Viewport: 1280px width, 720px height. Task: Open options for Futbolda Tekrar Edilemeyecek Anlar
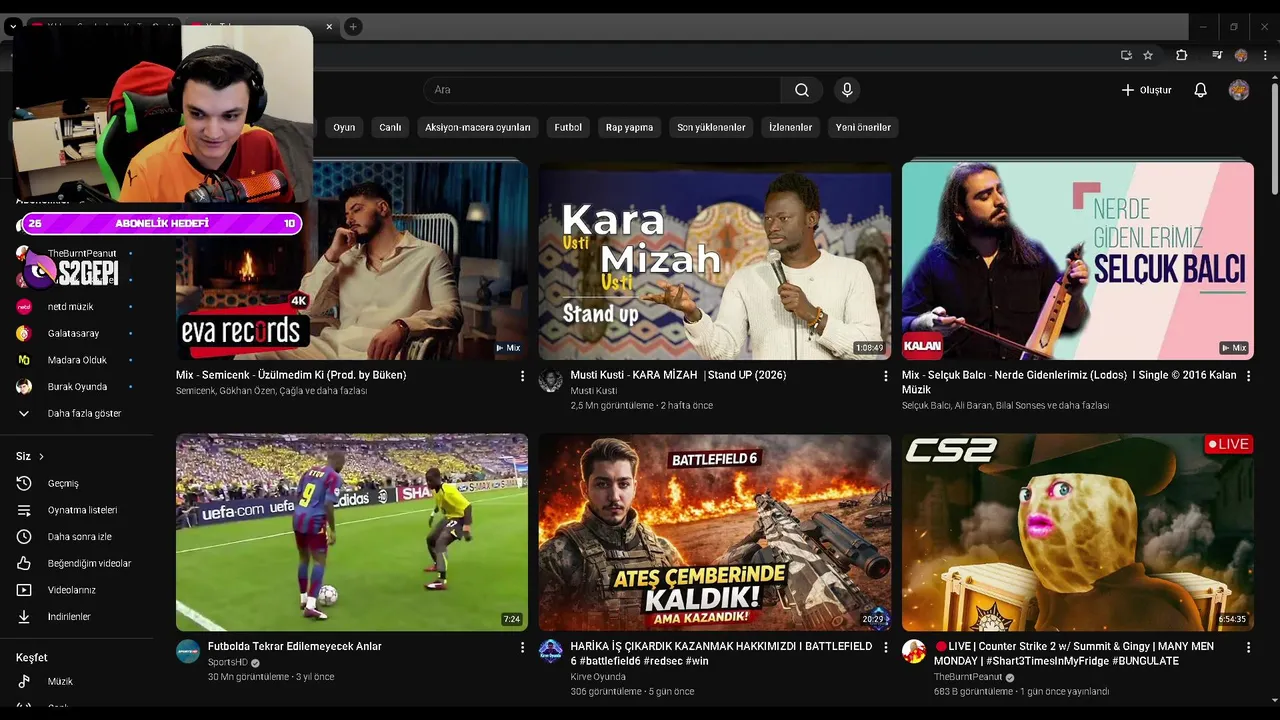click(522, 648)
